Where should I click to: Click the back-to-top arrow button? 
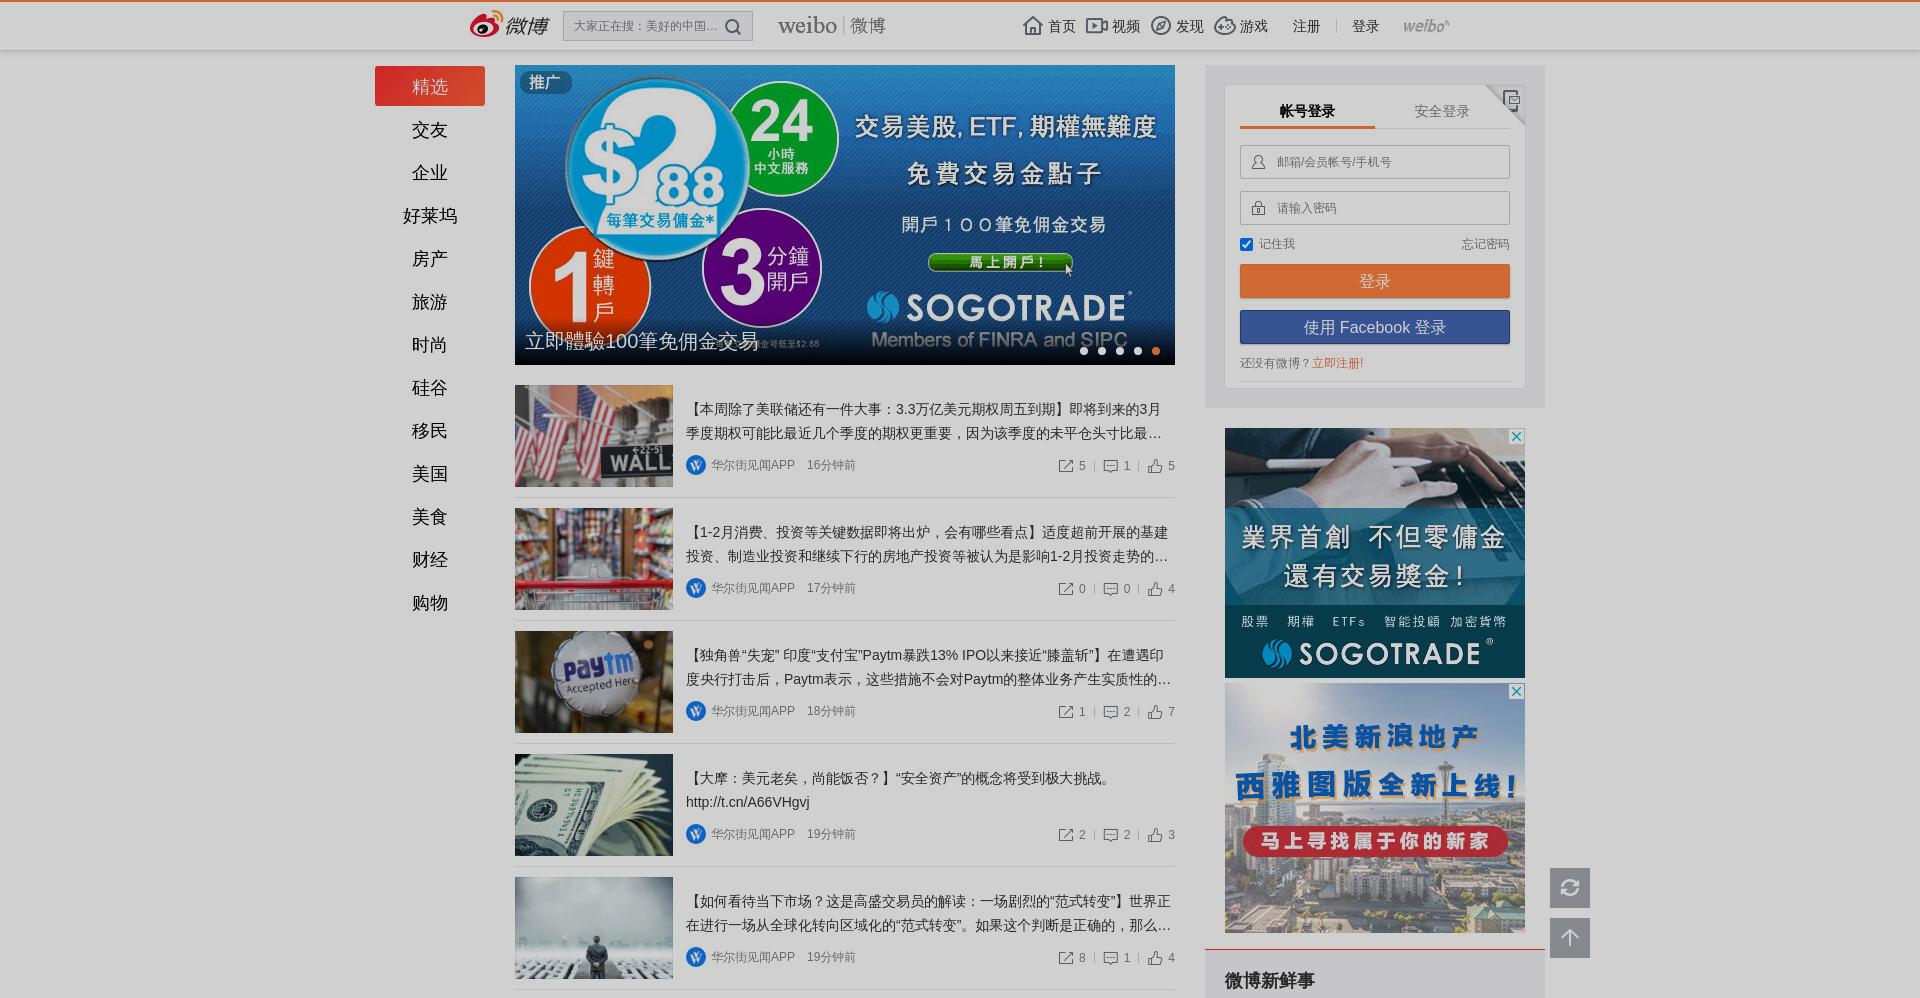pos(1570,938)
